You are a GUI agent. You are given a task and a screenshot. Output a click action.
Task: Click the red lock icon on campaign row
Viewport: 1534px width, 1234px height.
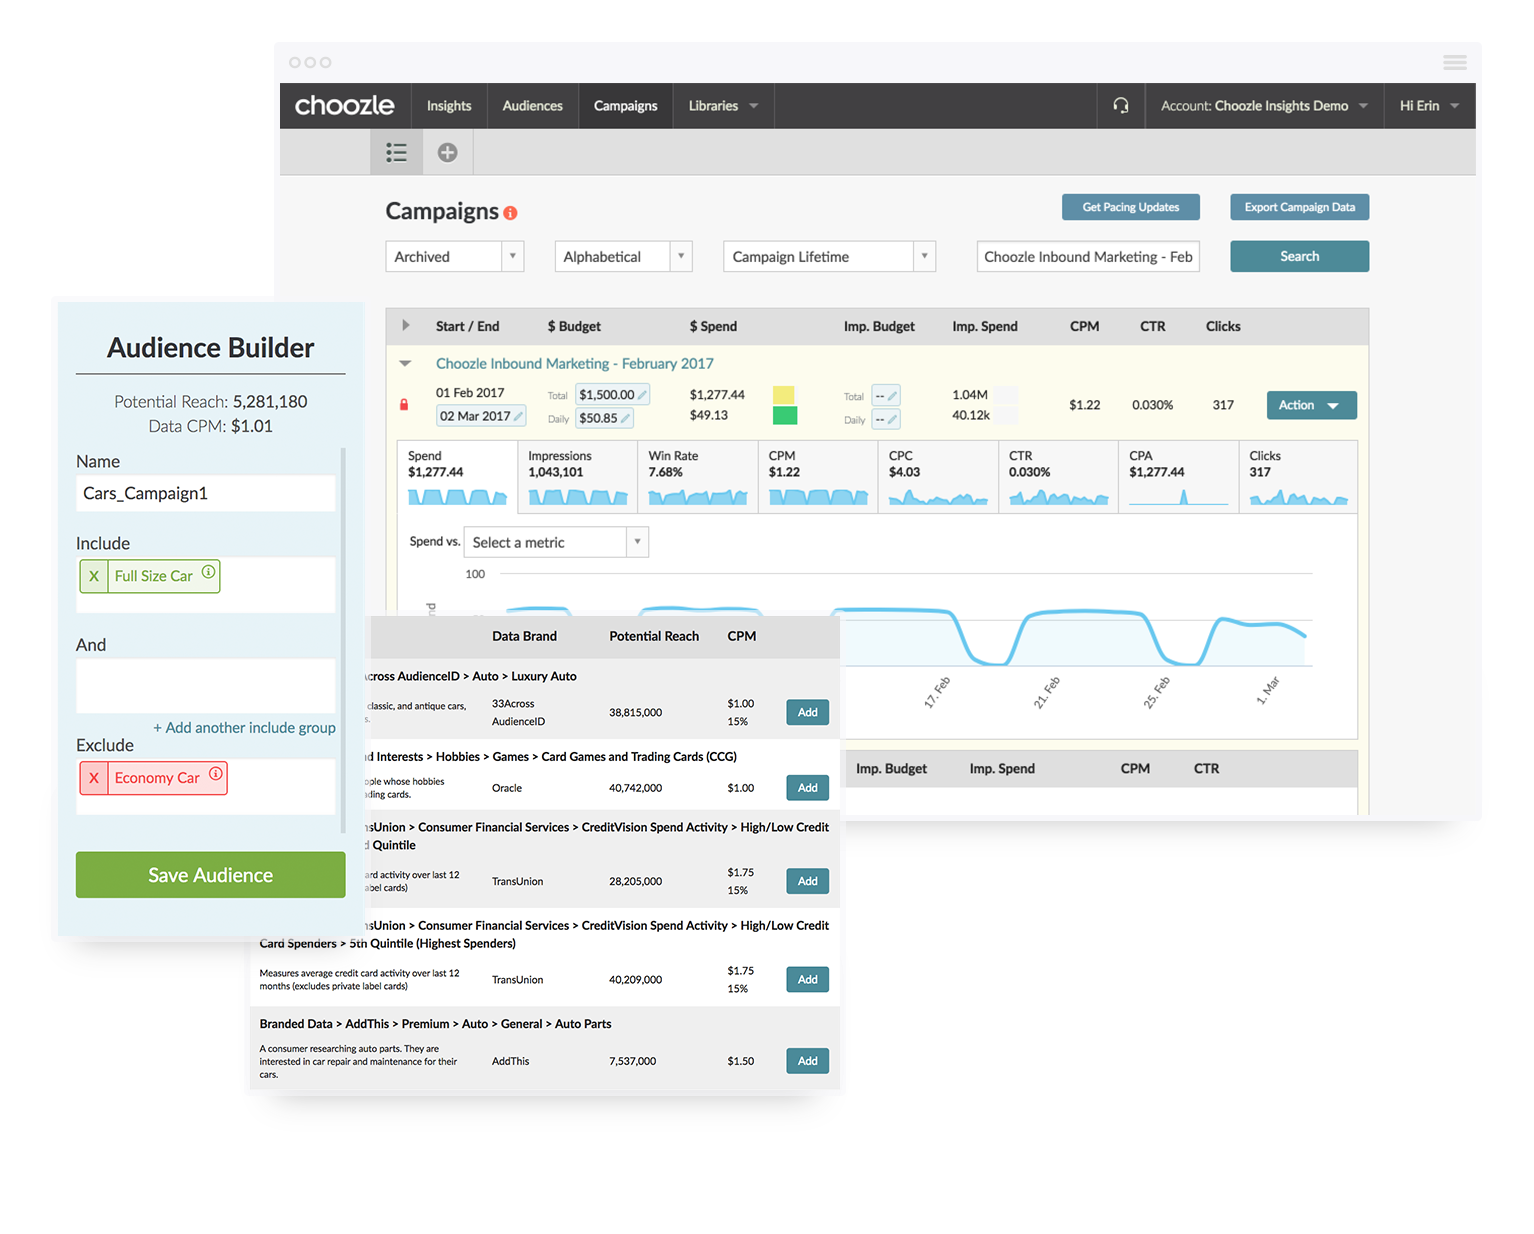pyautogui.click(x=404, y=405)
